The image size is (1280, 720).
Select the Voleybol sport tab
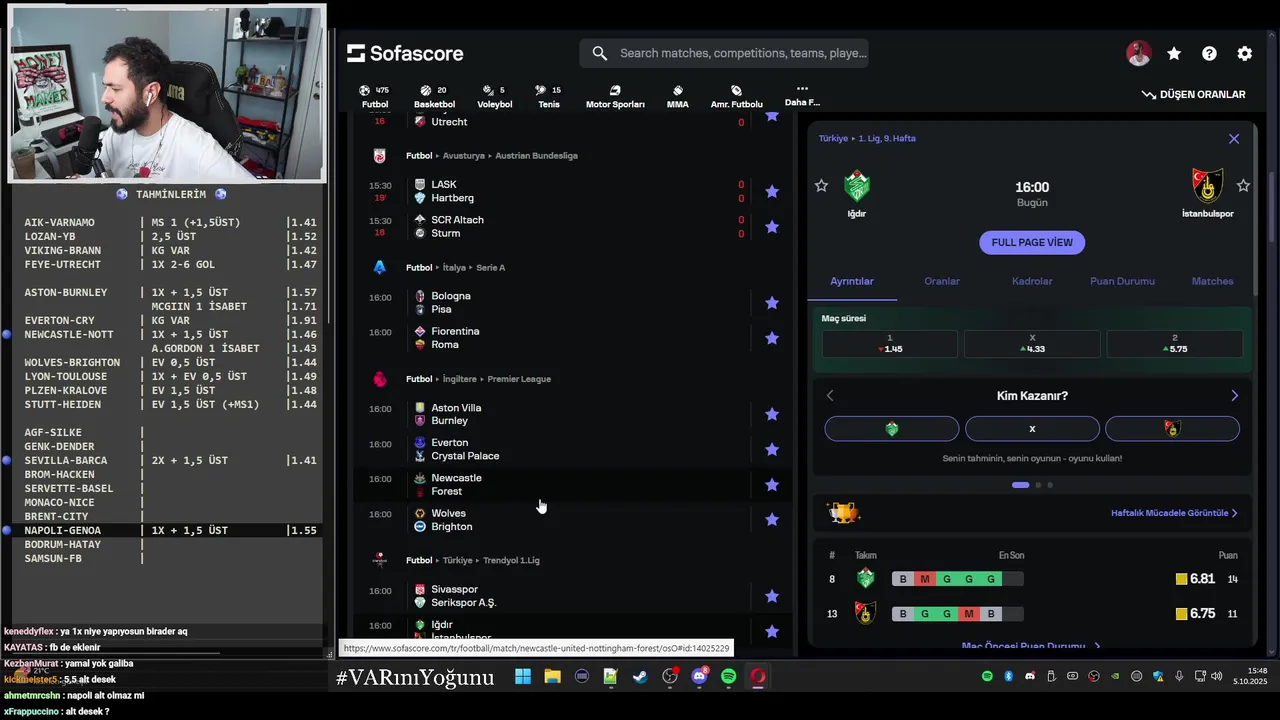(494, 96)
